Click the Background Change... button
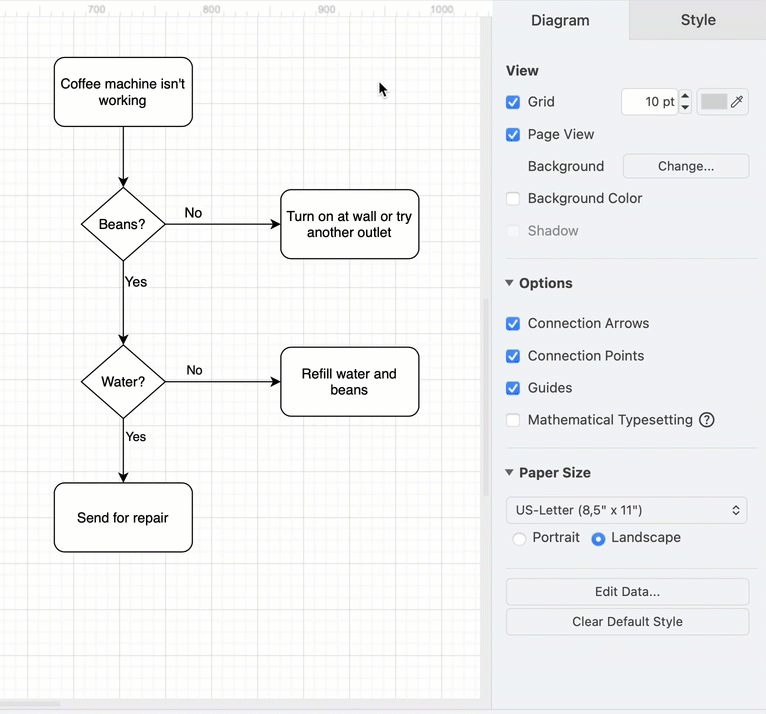Image resolution: width=766 pixels, height=714 pixels. click(686, 166)
